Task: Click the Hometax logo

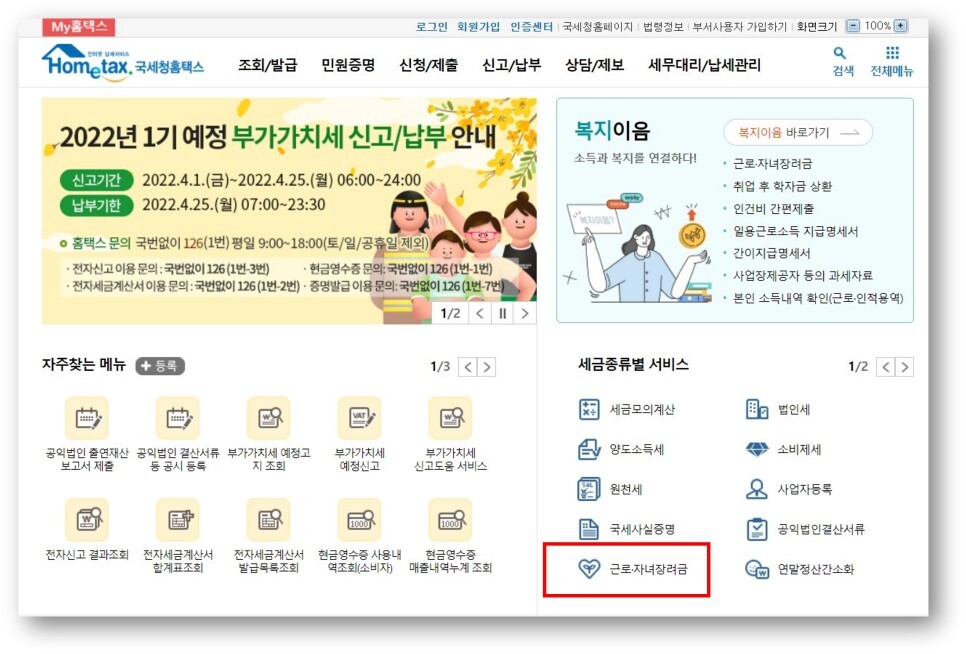Action: tap(123, 62)
